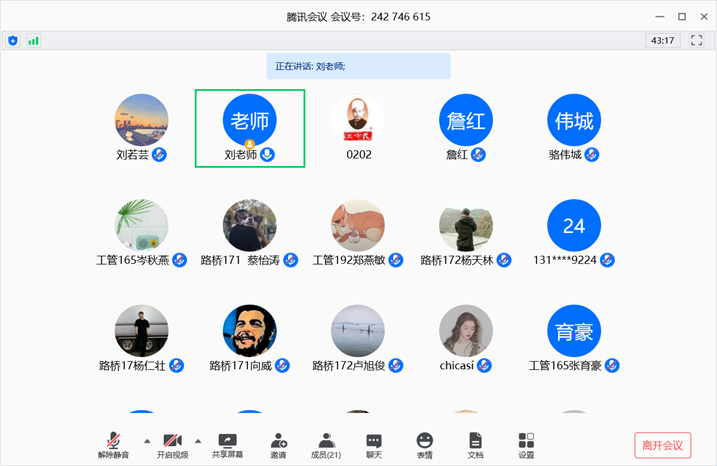The width and height of the screenshot is (717, 466).
Task: Open the Documents (文档) panel
Action: (x=475, y=445)
